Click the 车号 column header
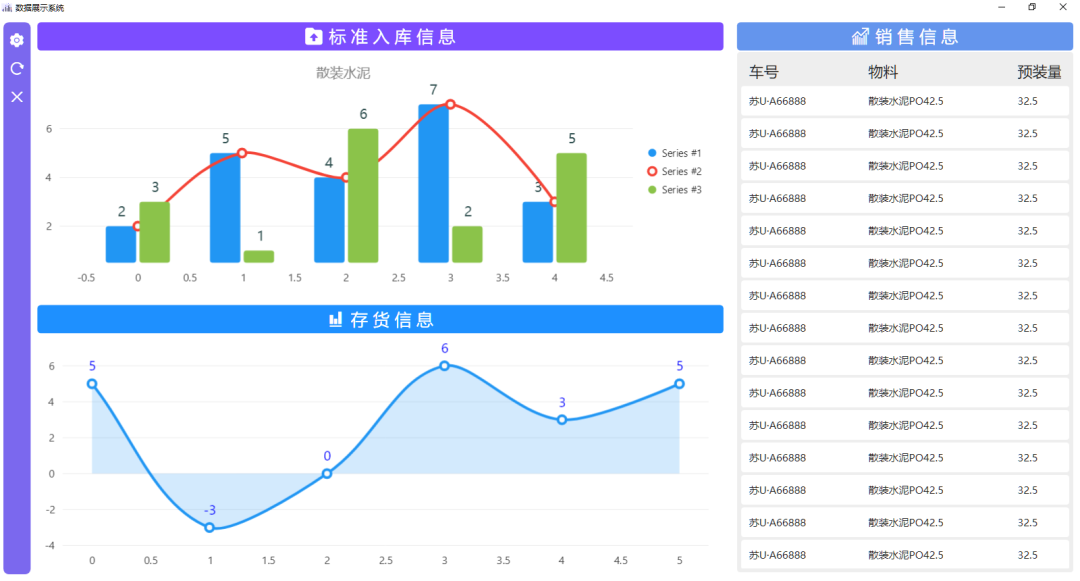1080x581 pixels. 764,72
